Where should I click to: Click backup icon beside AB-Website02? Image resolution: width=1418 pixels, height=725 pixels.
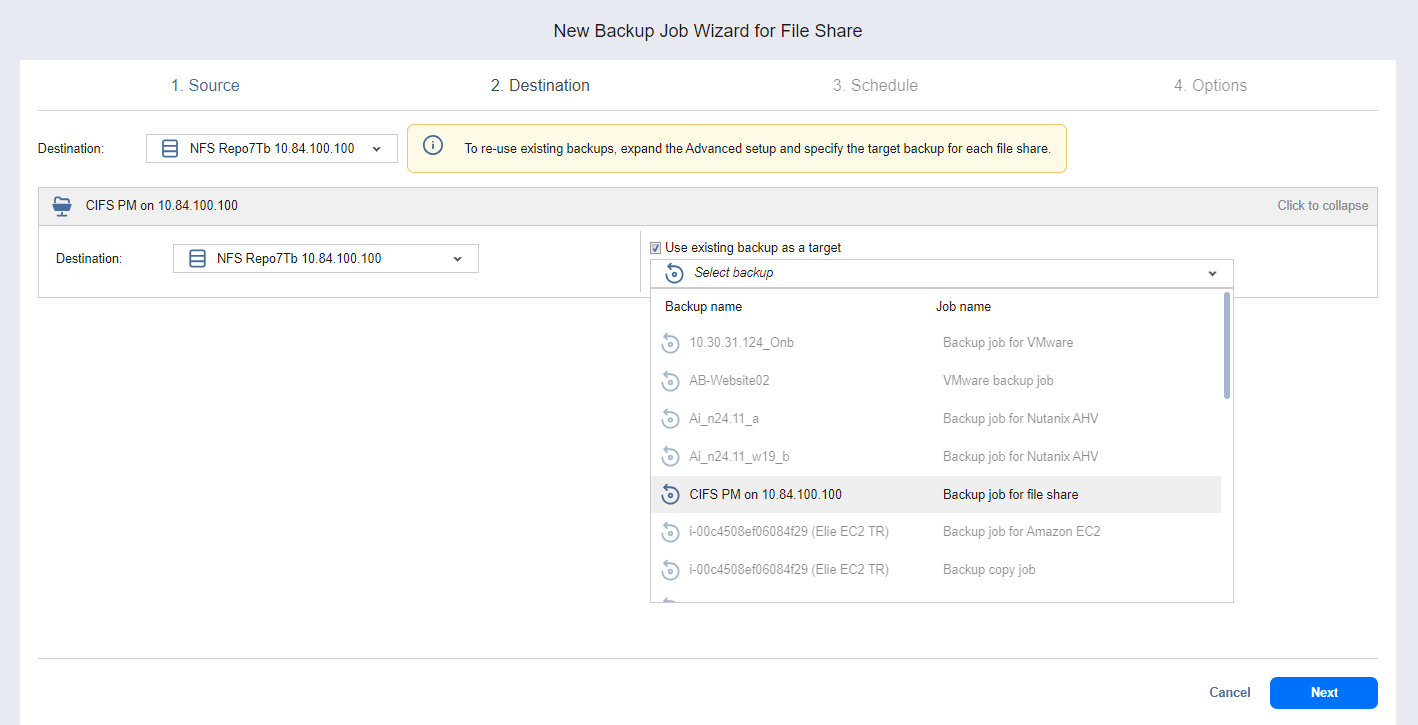pos(671,381)
